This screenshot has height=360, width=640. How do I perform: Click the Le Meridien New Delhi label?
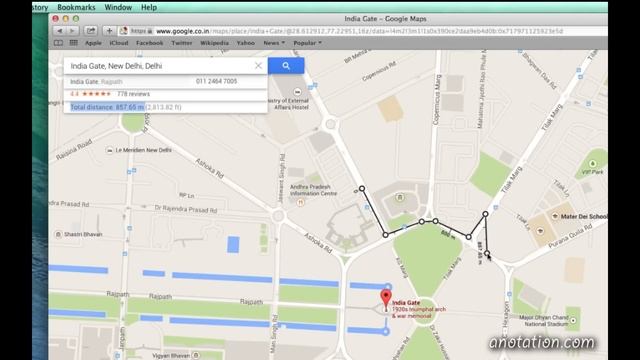click(143, 150)
